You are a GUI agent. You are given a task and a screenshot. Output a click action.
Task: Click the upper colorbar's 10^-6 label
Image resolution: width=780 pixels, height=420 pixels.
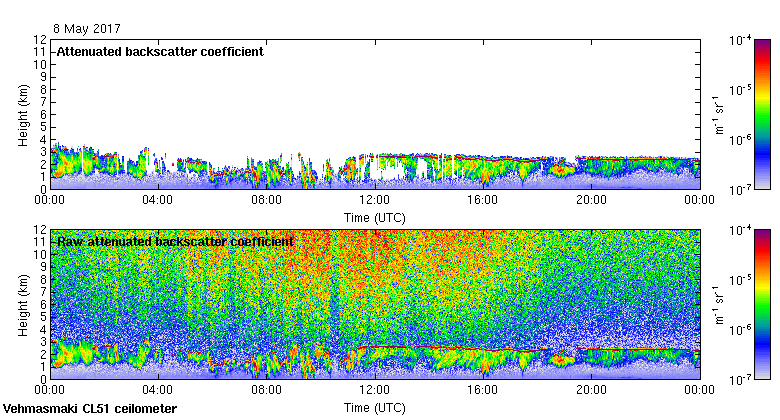pyautogui.click(x=740, y=140)
